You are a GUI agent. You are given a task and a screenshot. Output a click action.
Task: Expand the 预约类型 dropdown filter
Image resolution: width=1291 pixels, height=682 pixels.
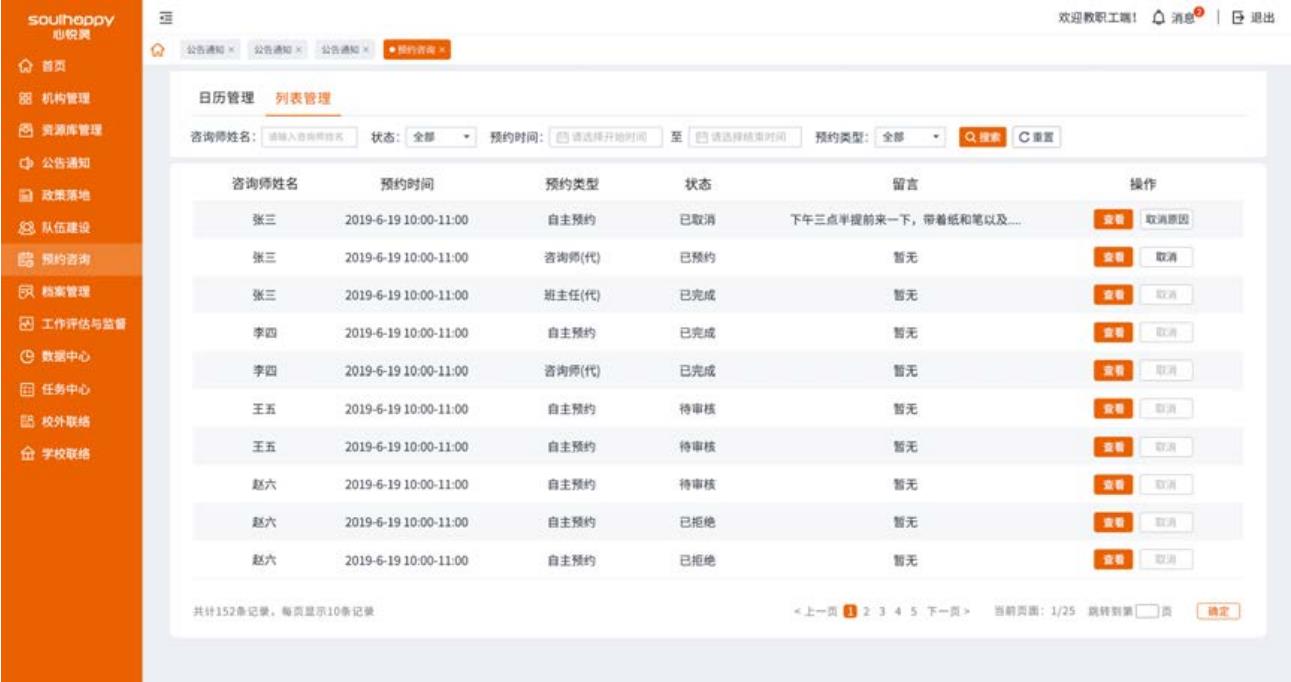coord(910,137)
